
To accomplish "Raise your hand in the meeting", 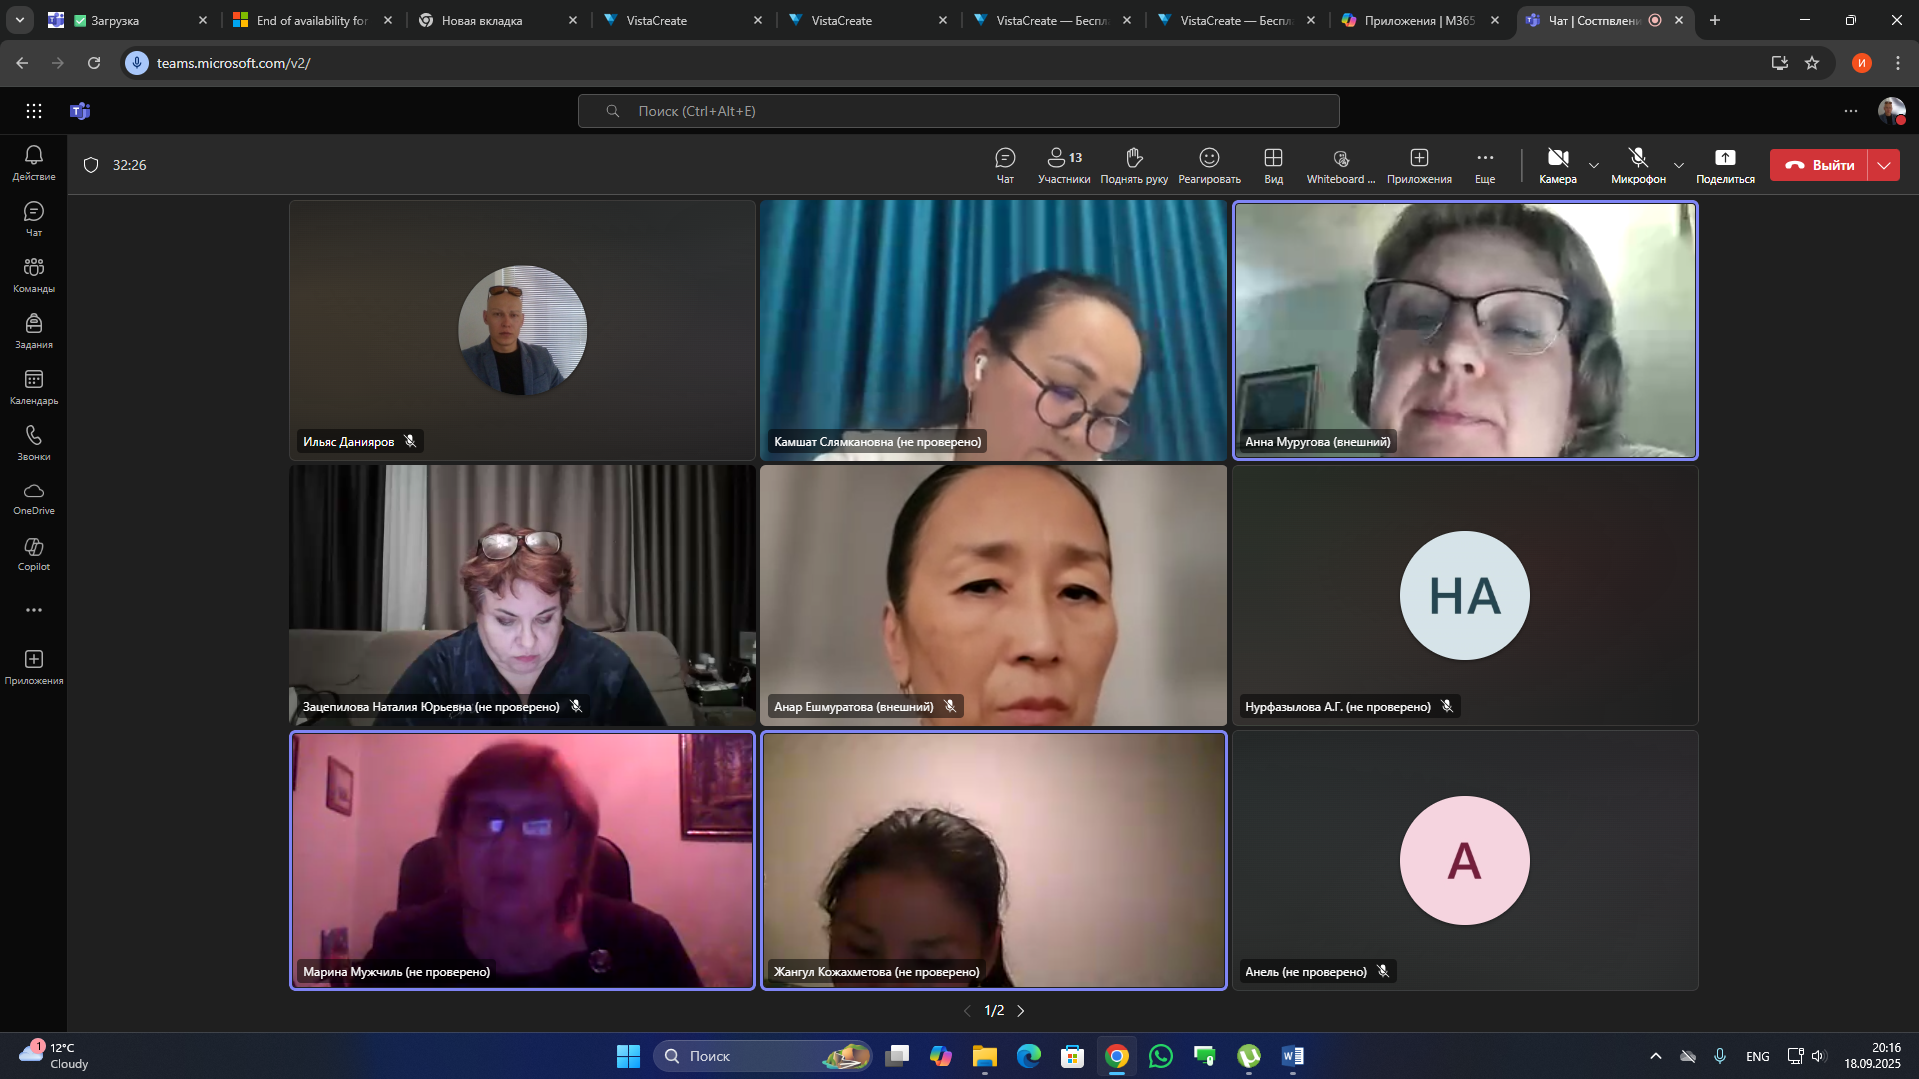I will tap(1133, 165).
